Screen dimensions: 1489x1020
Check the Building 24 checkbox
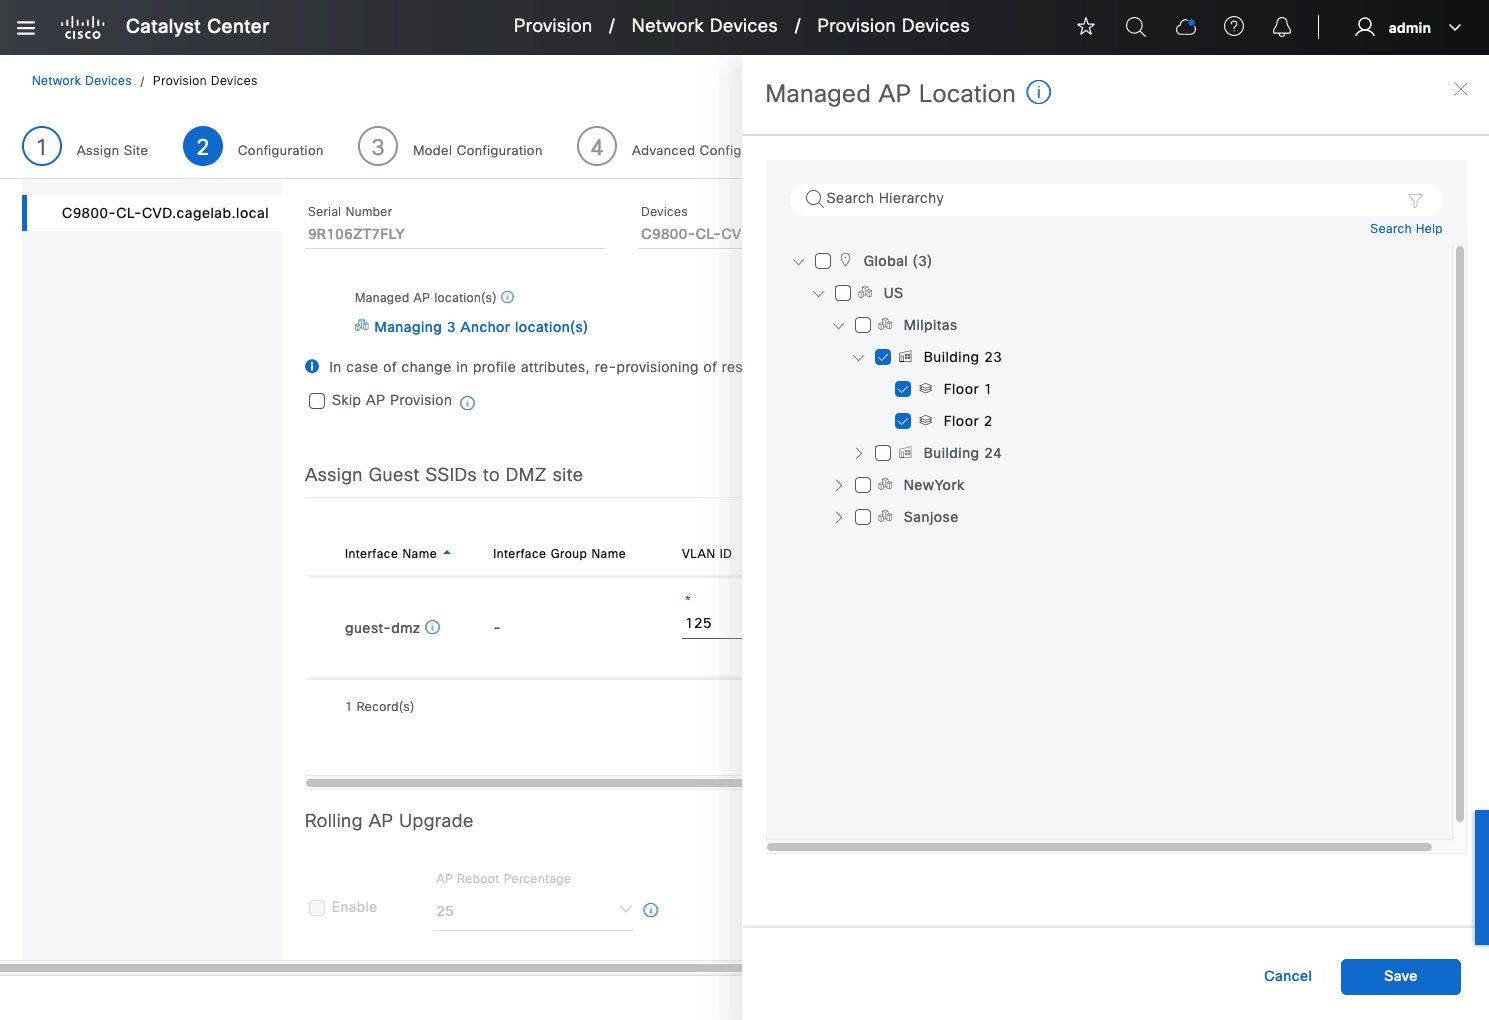point(883,453)
